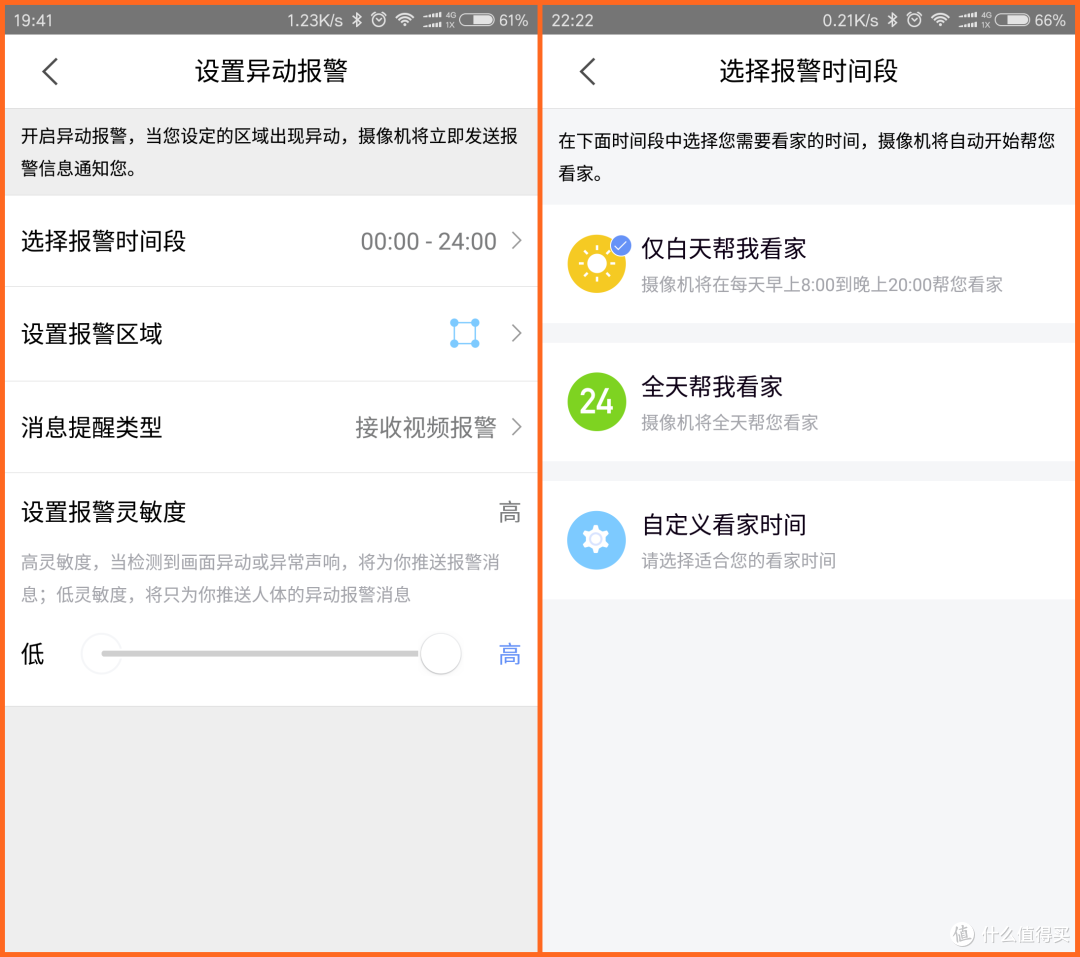The image size is (1080, 957).
Task: Open 消息提醒类型 chevron arrow
Action: pyautogui.click(x=517, y=427)
